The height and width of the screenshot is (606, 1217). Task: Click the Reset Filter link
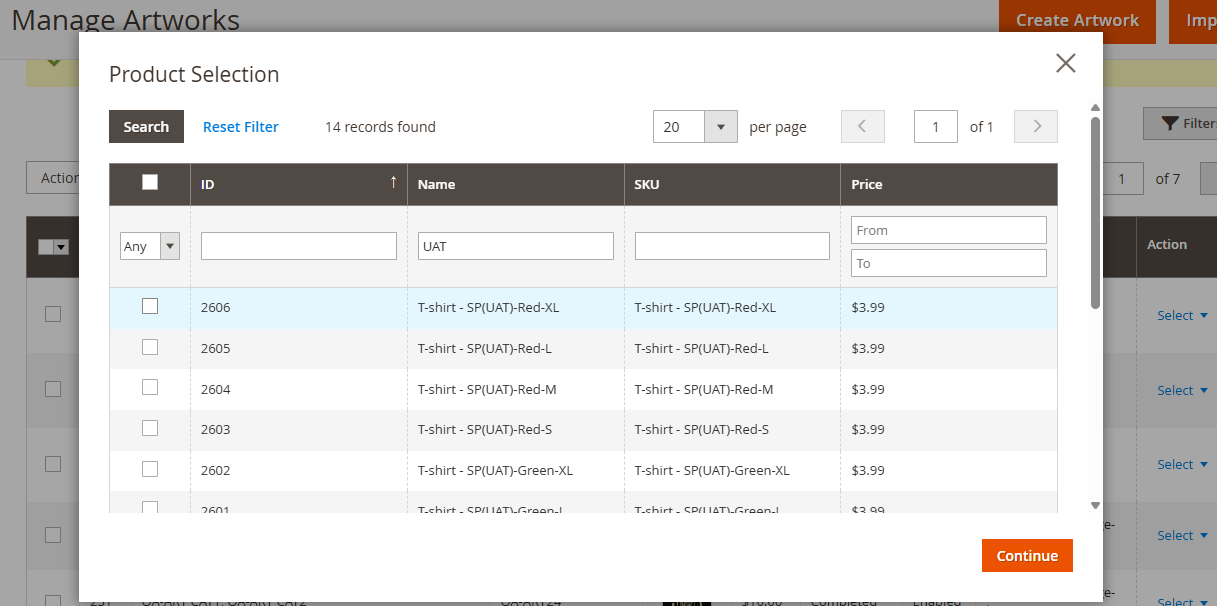pos(241,127)
